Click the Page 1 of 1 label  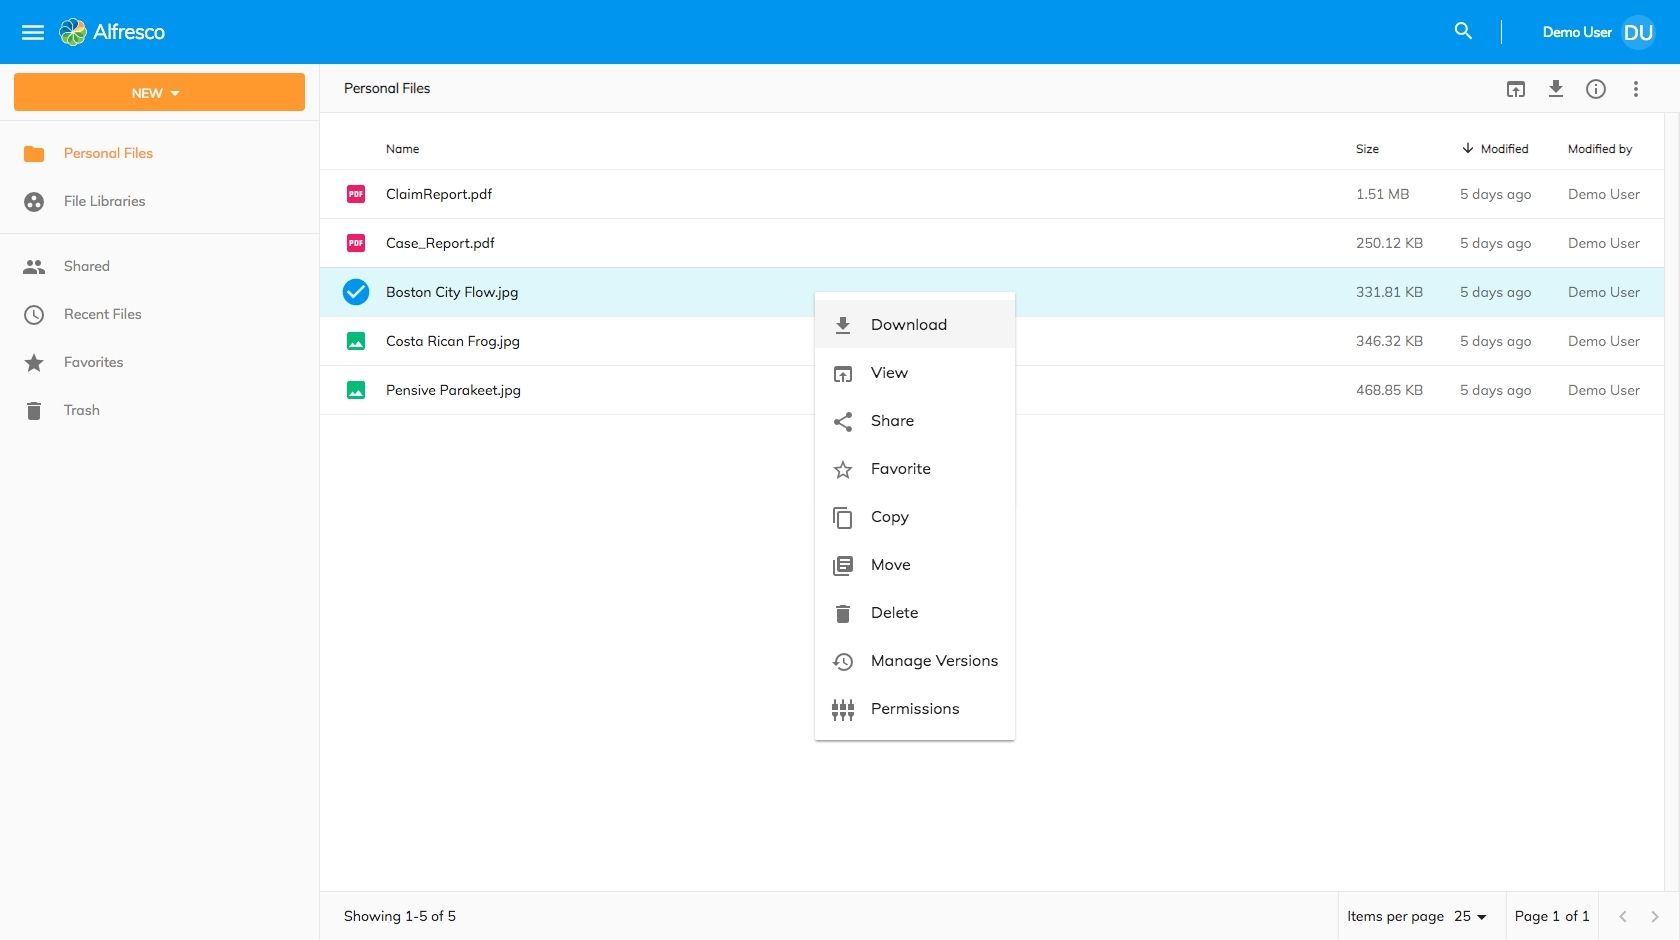point(1552,916)
